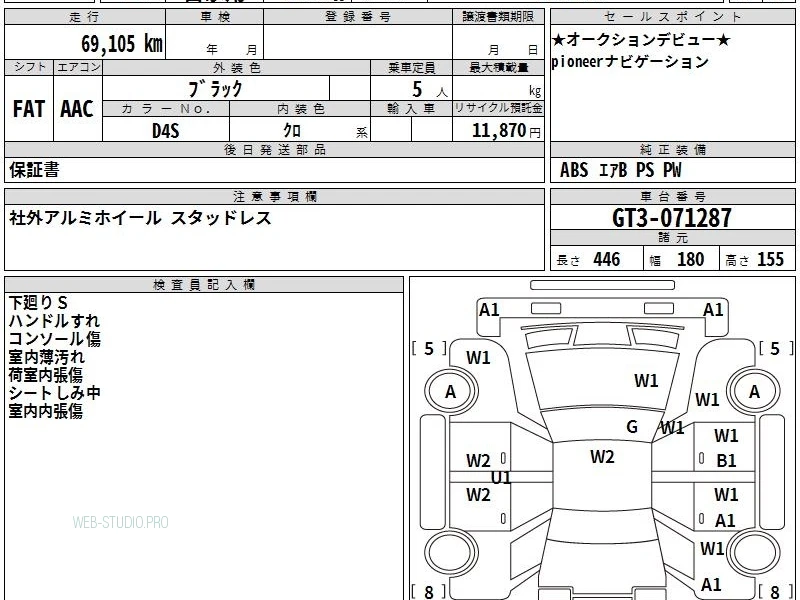
Task: Click the B1 mark on the diagram
Action: 726,461
